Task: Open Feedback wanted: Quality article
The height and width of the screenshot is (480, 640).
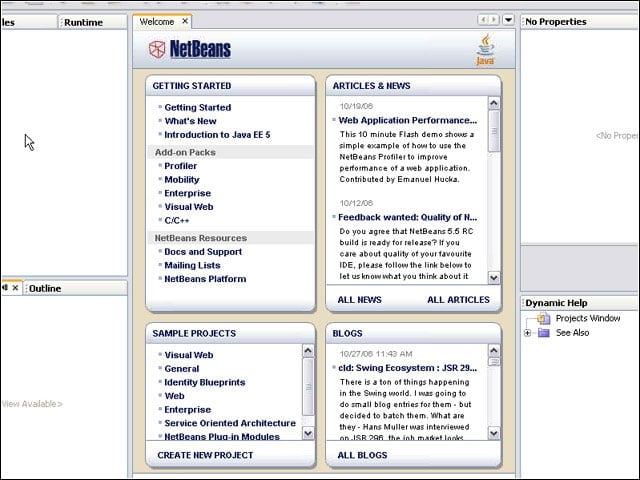Action: tap(407, 217)
